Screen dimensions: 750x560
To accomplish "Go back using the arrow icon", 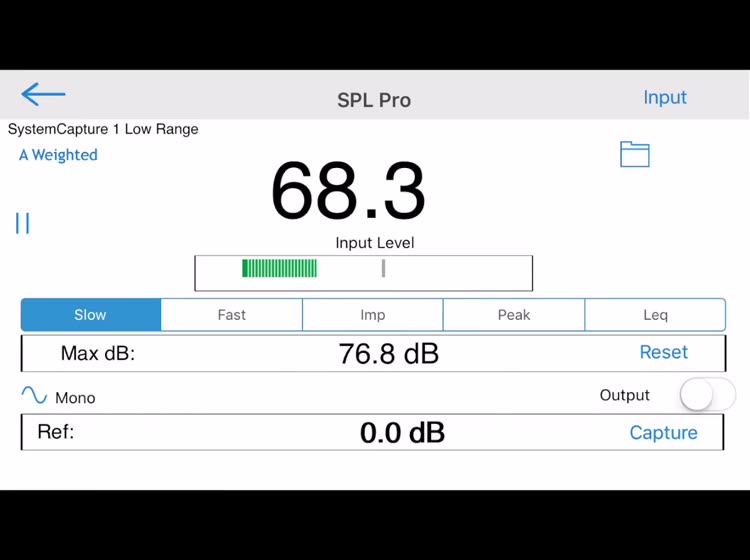I will [x=43, y=94].
